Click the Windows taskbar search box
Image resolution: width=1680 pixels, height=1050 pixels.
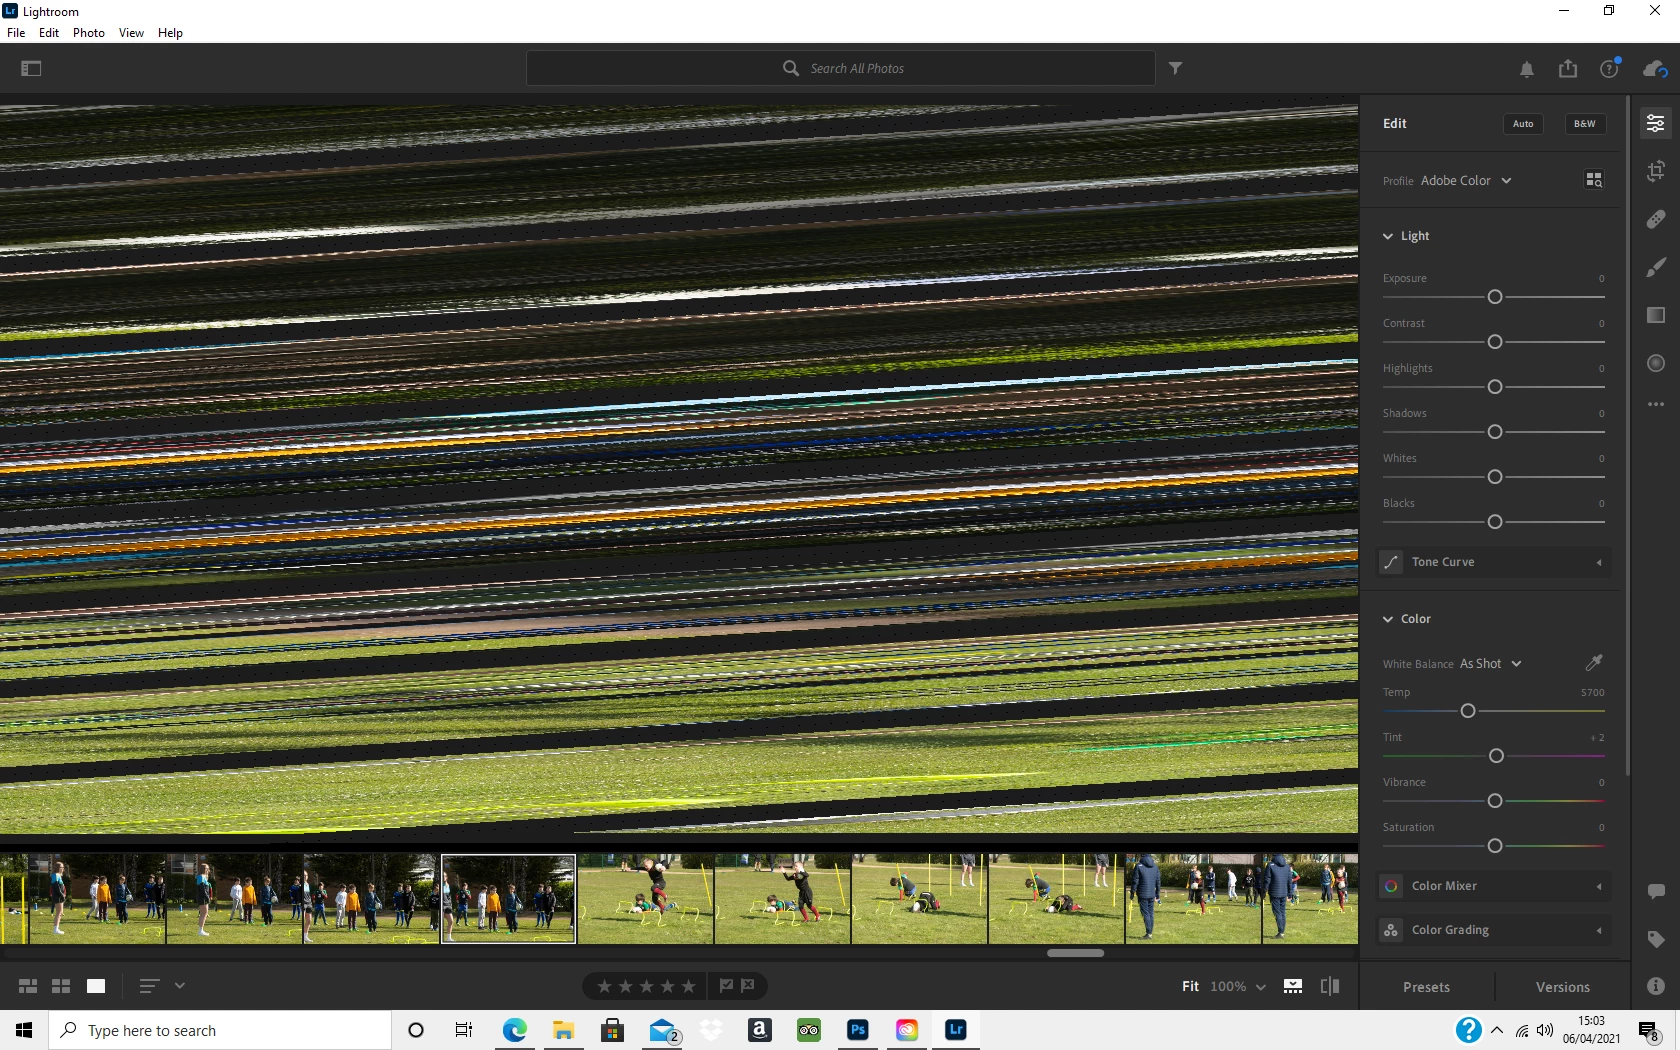(220, 1030)
